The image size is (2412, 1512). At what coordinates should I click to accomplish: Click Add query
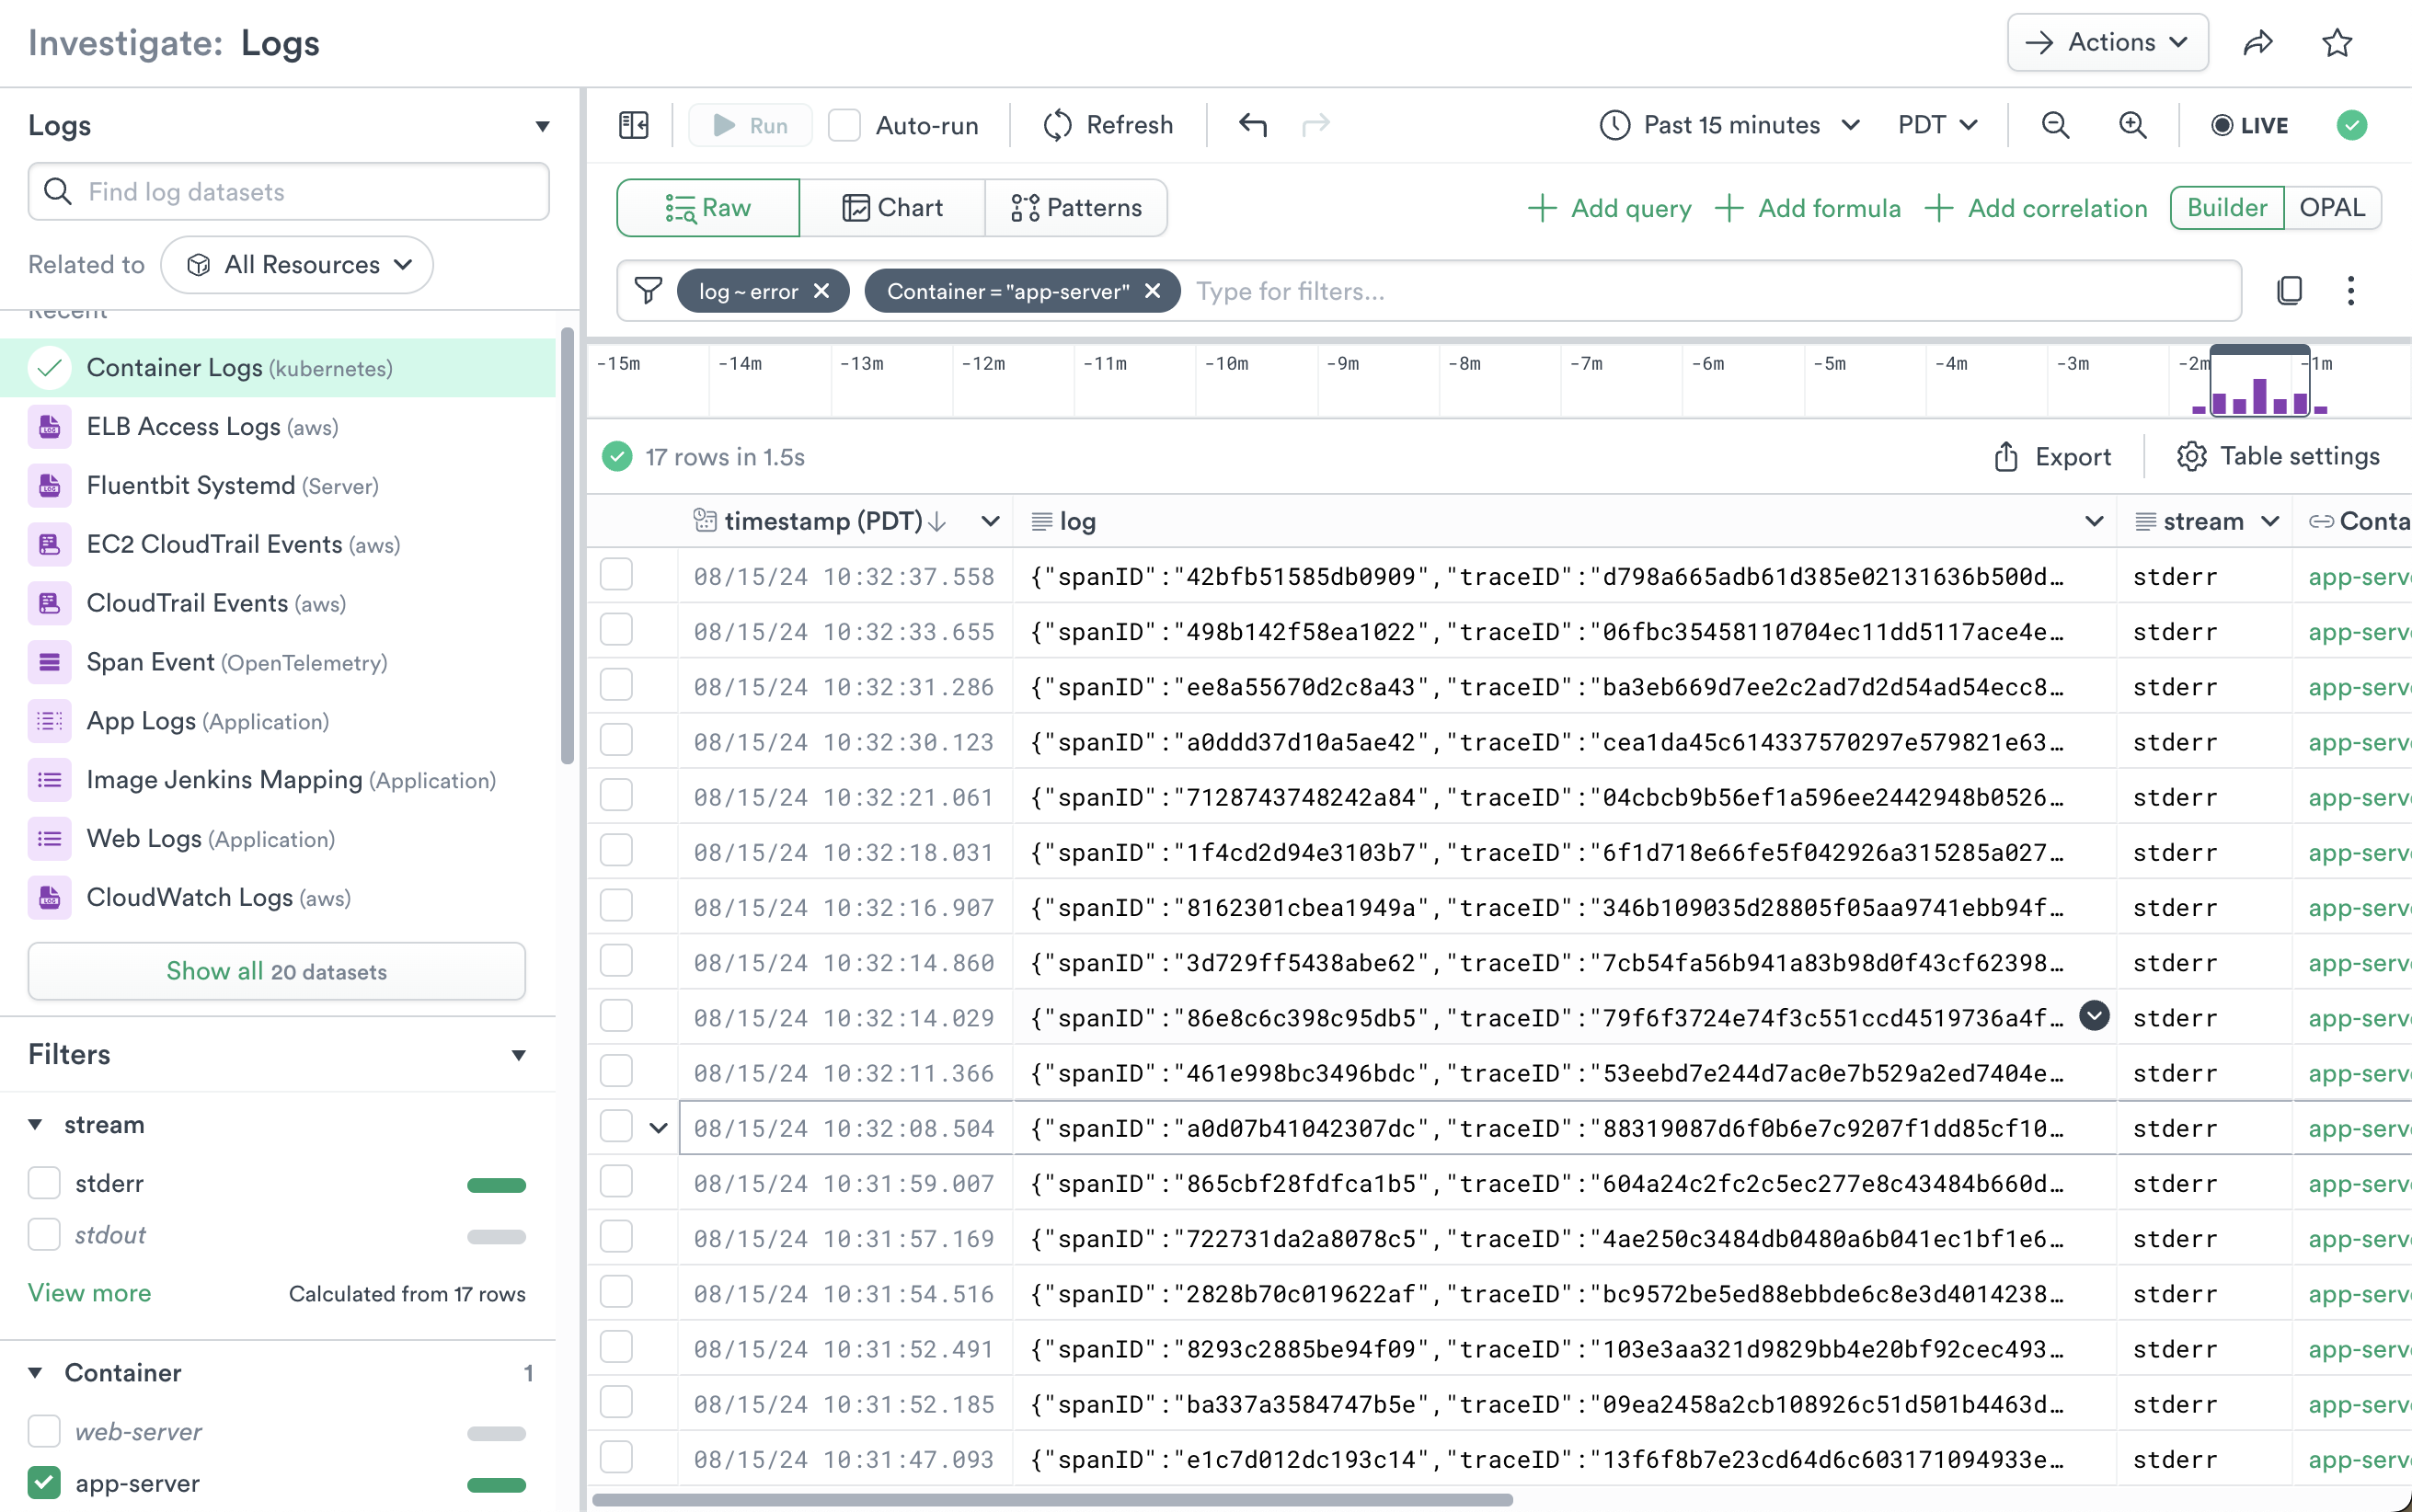pyautogui.click(x=1610, y=208)
